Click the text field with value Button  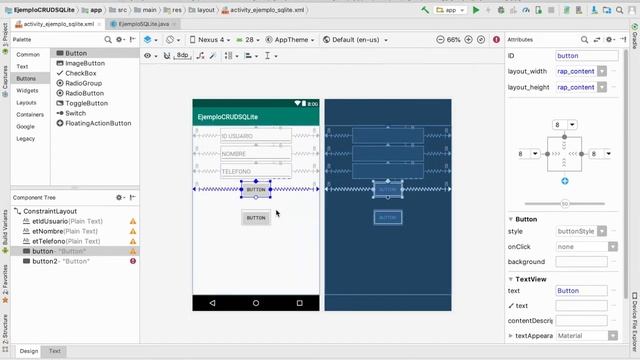581,291
